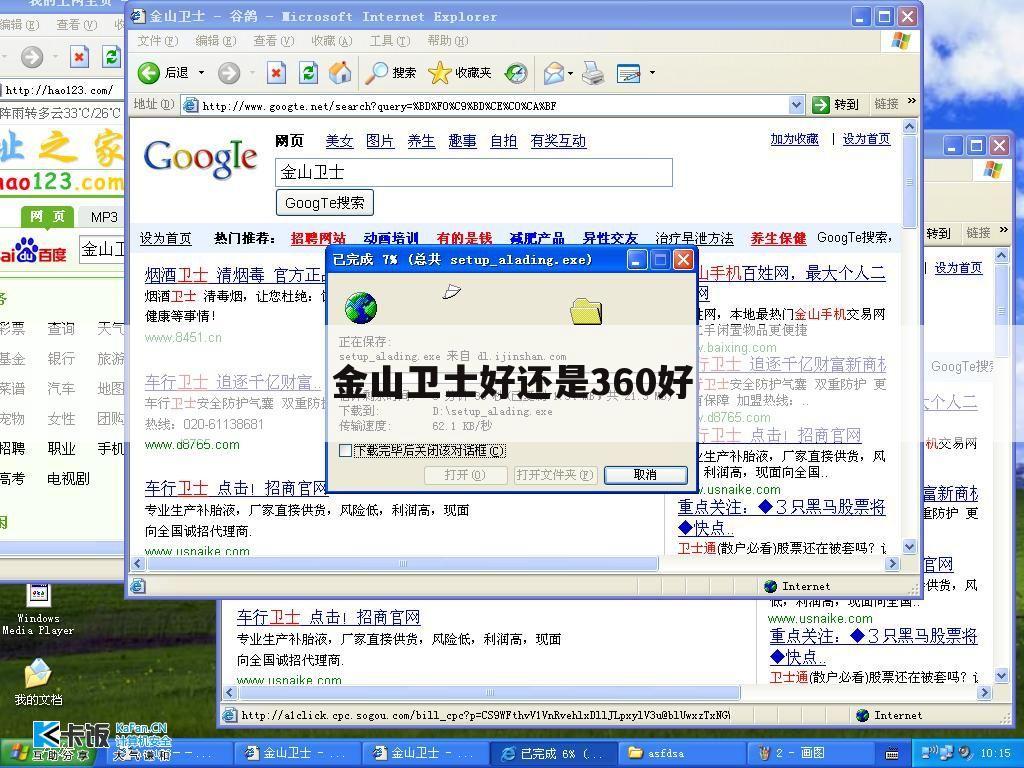Click the Home icon in the IE toolbar
The image size is (1024, 768).
coord(340,72)
